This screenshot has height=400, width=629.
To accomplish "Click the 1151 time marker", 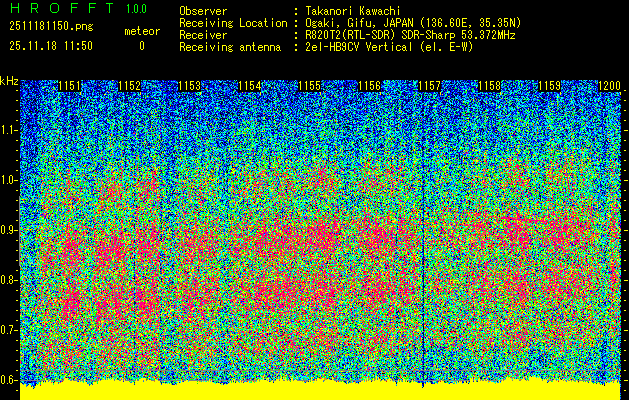I will tap(69, 87).
